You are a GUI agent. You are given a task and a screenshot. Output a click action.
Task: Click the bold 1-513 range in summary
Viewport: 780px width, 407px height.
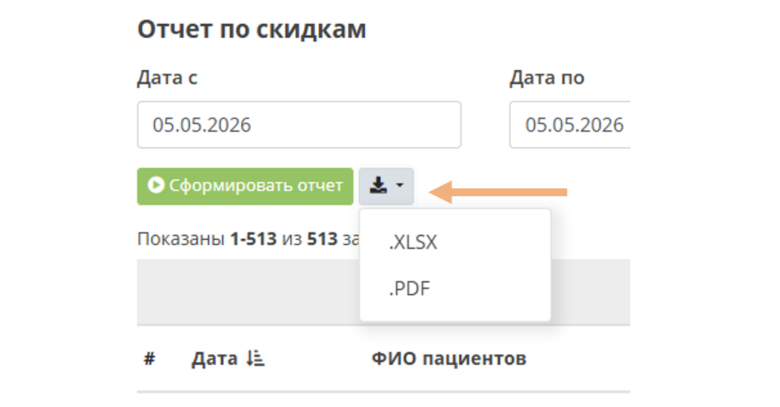[x=253, y=239]
